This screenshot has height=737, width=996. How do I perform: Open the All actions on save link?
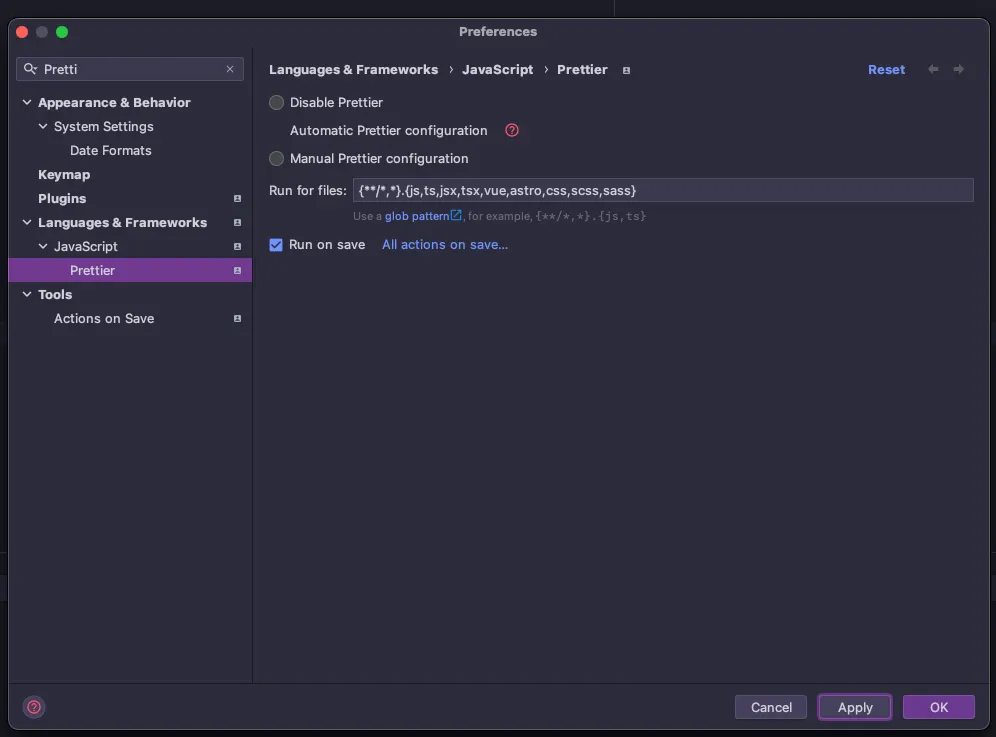click(445, 244)
